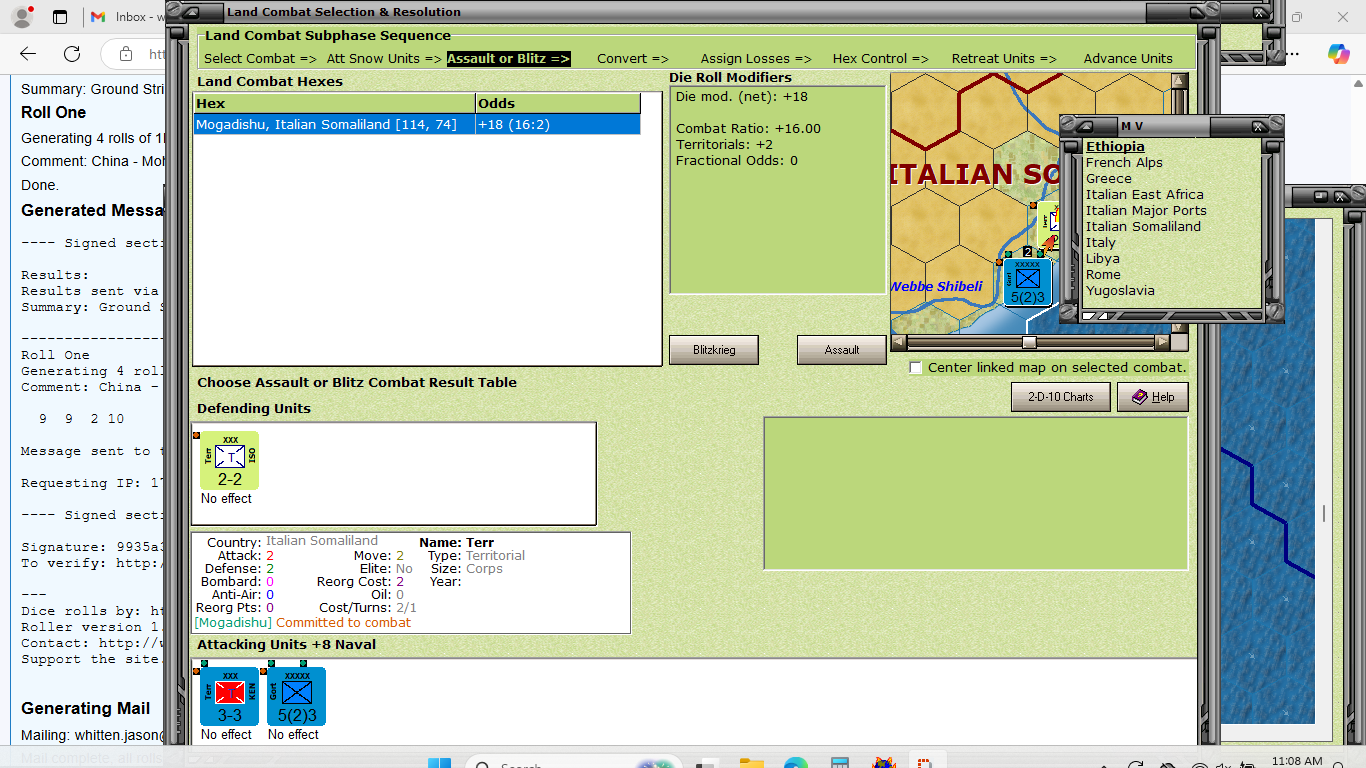This screenshot has width=1366, height=768.
Task: Select Italian Somaliland in the M V list
Action: coord(1143,227)
